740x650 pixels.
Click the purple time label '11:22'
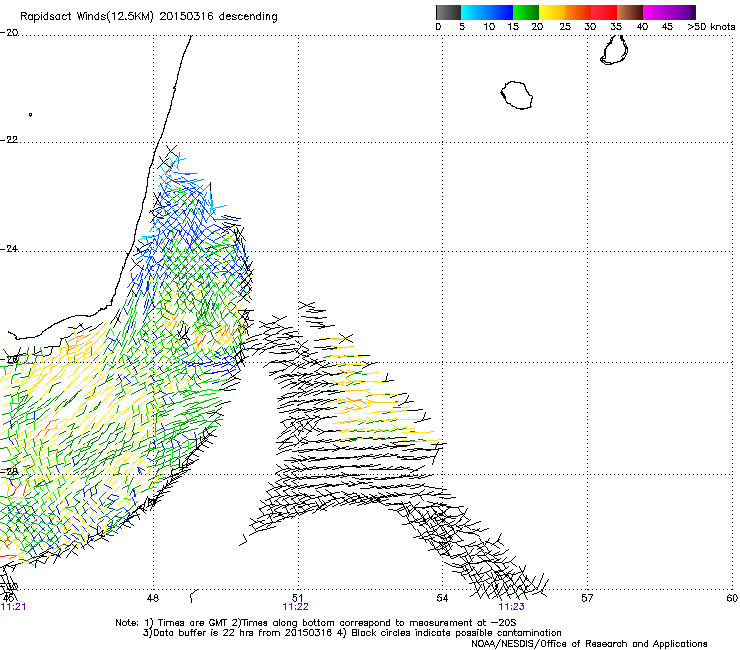[x=295, y=607]
